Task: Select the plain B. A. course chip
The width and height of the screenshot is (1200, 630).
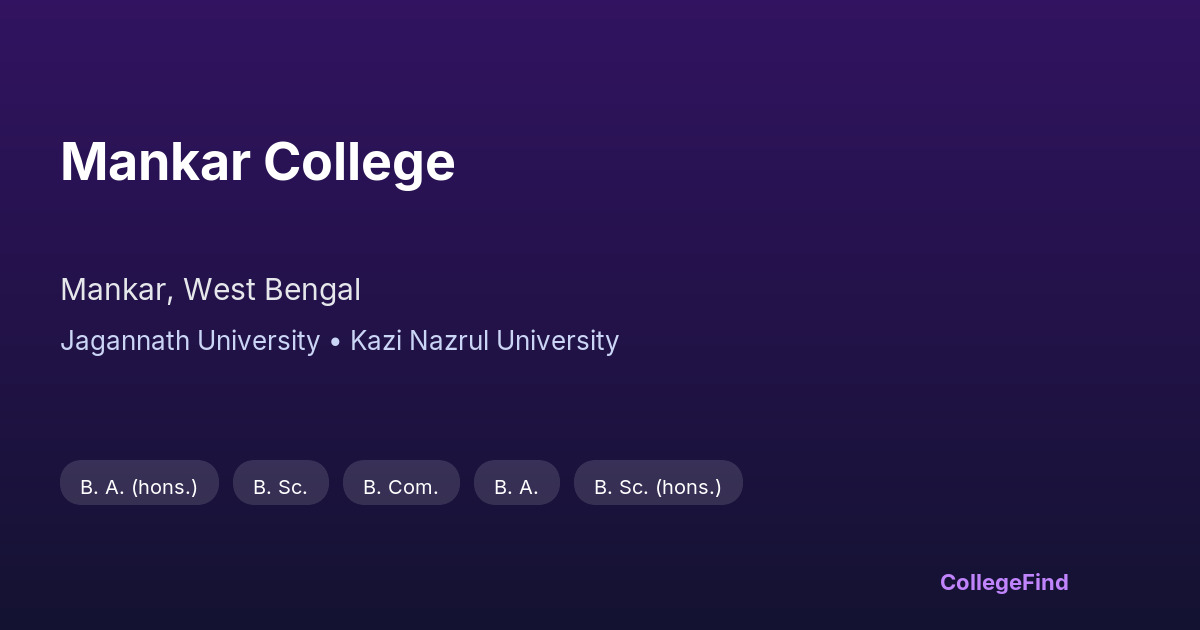Action: tap(516, 487)
